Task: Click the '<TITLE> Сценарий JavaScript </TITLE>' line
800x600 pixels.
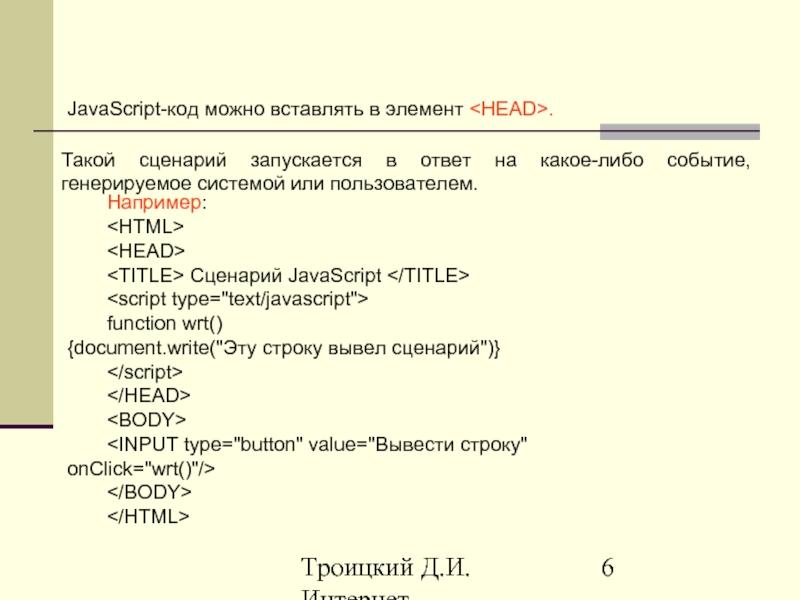Action: point(288,276)
